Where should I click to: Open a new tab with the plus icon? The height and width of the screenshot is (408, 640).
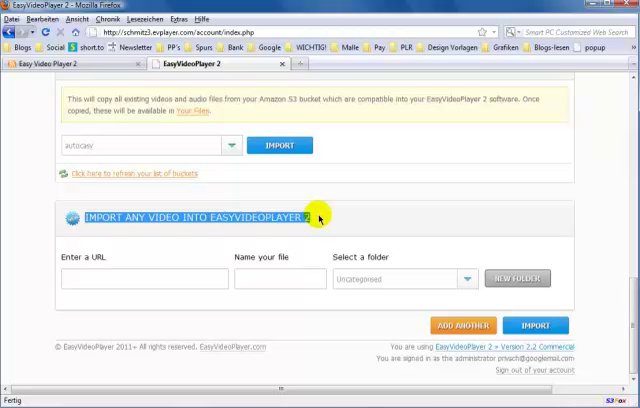(x=300, y=64)
